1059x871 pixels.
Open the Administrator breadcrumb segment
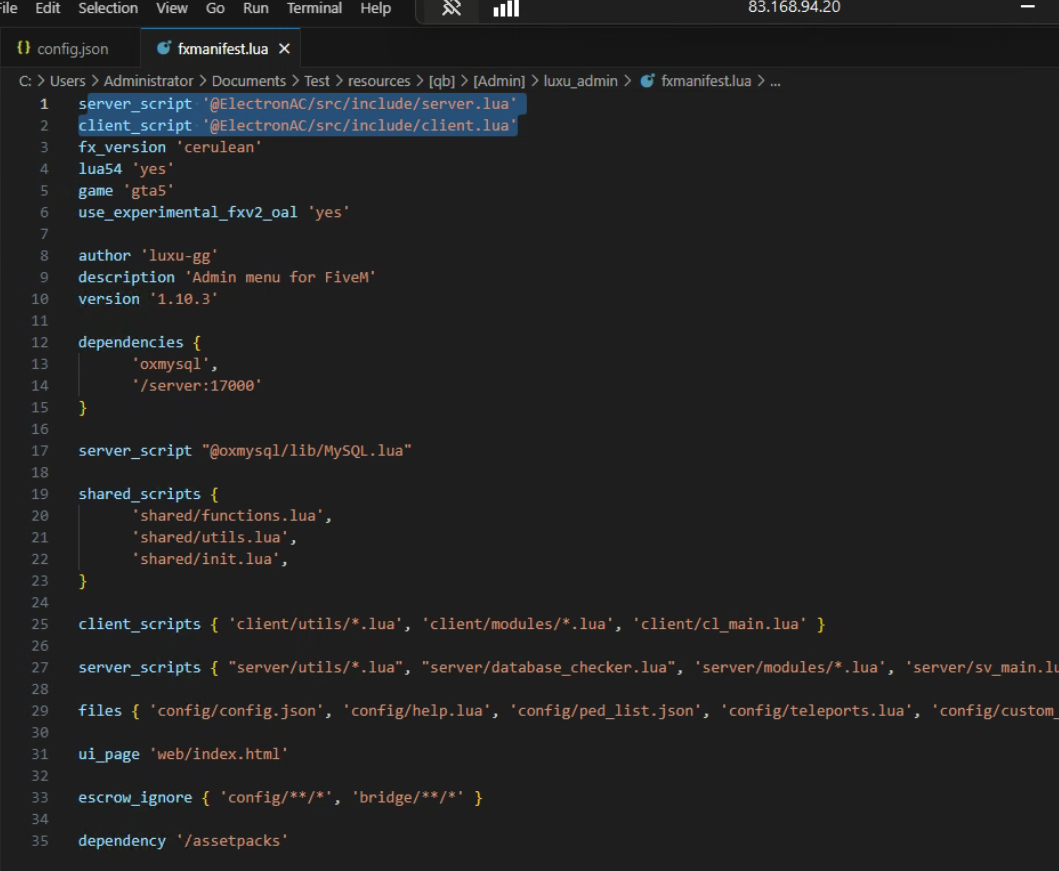(x=149, y=81)
